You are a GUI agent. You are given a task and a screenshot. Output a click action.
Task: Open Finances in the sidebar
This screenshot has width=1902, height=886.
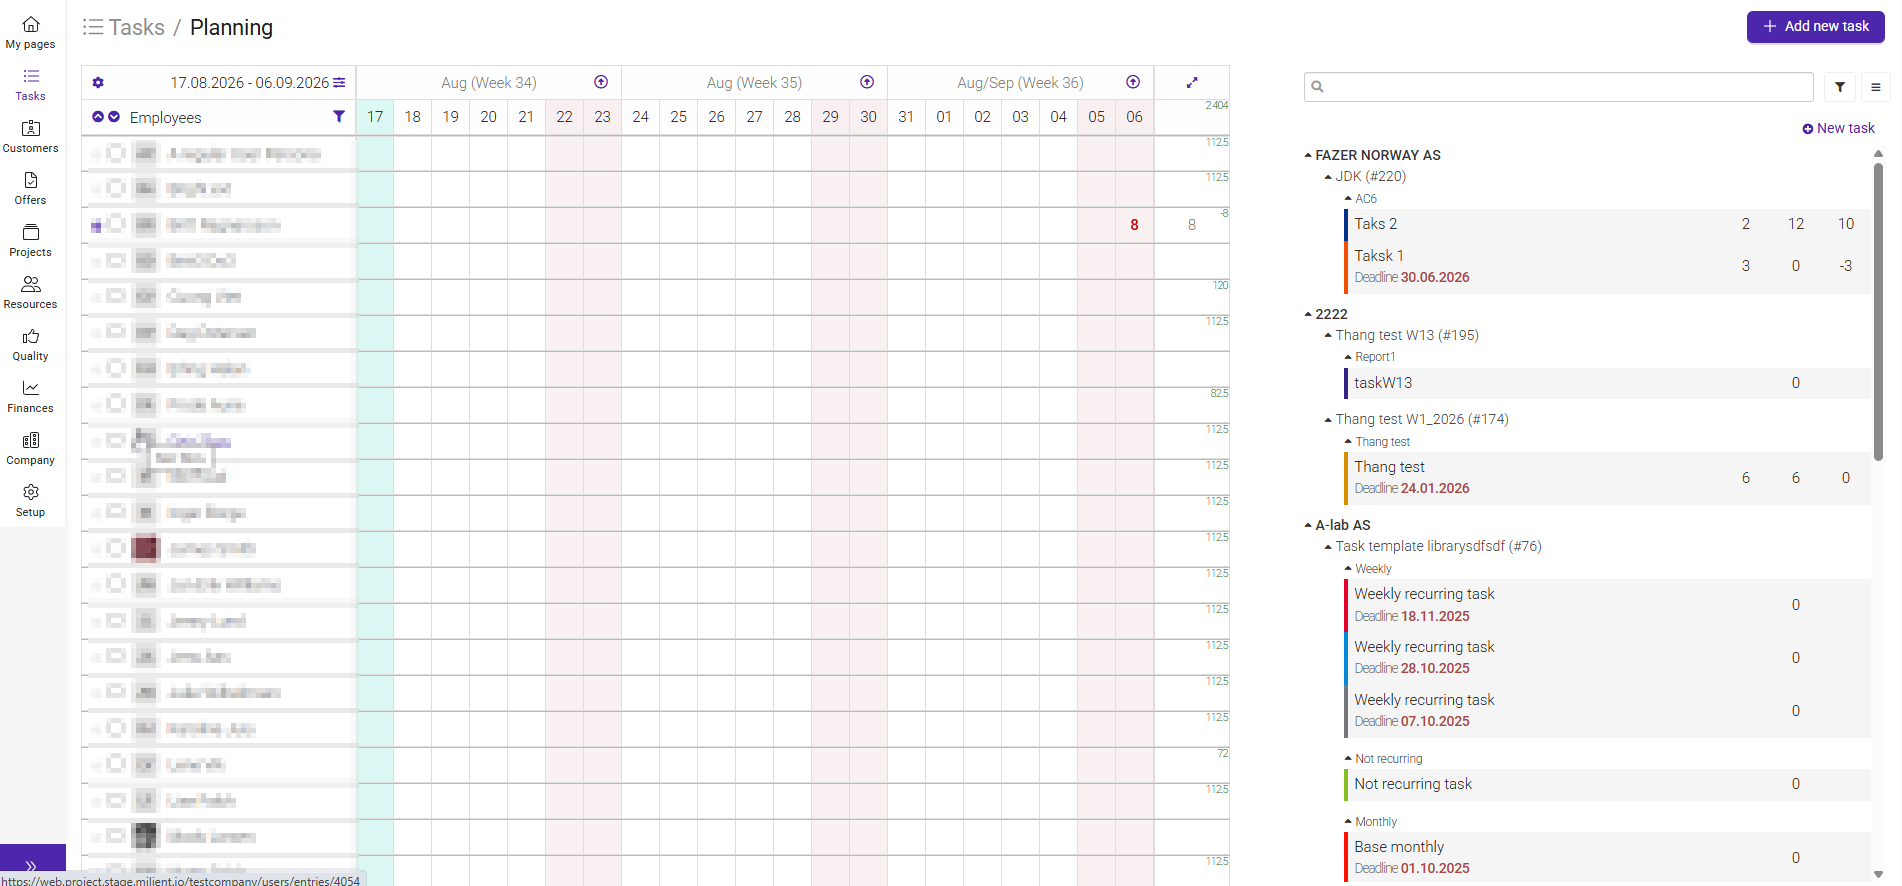point(30,396)
